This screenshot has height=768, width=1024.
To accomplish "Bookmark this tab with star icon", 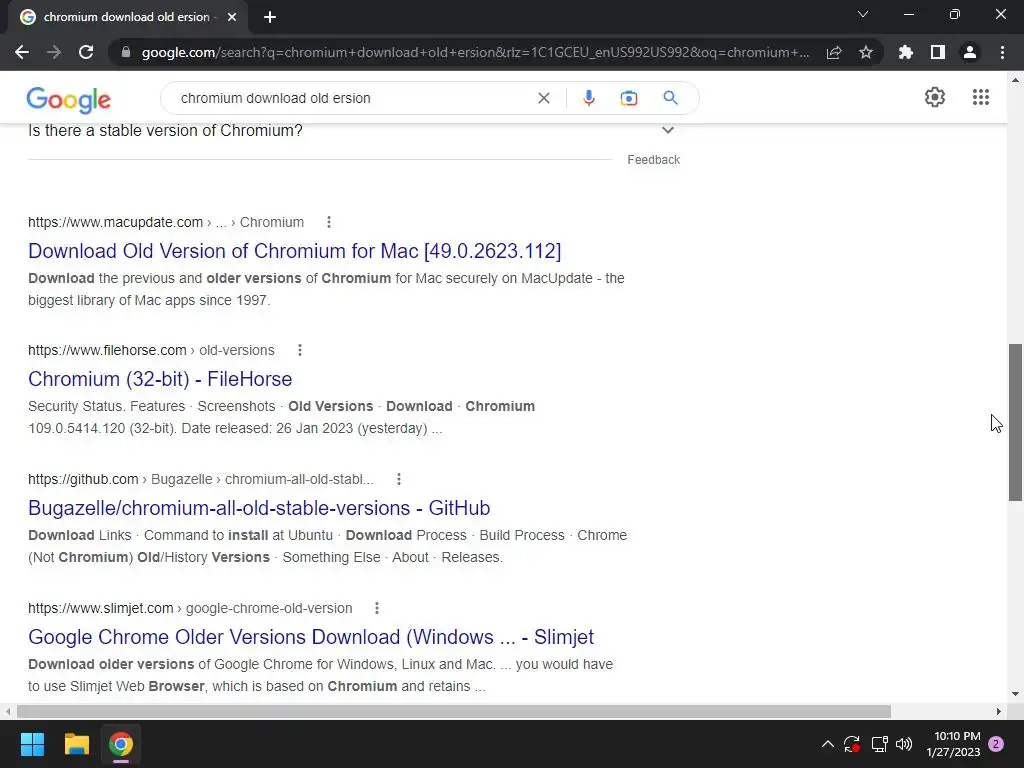I will click(x=866, y=52).
